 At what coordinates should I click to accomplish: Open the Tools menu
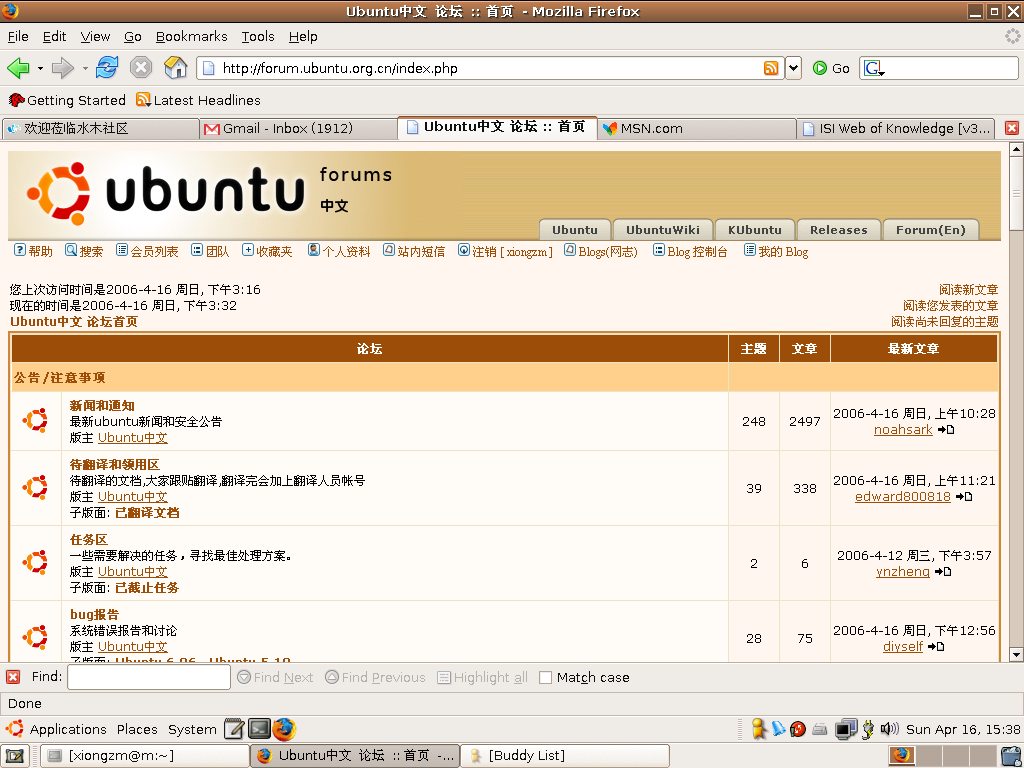tap(258, 37)
